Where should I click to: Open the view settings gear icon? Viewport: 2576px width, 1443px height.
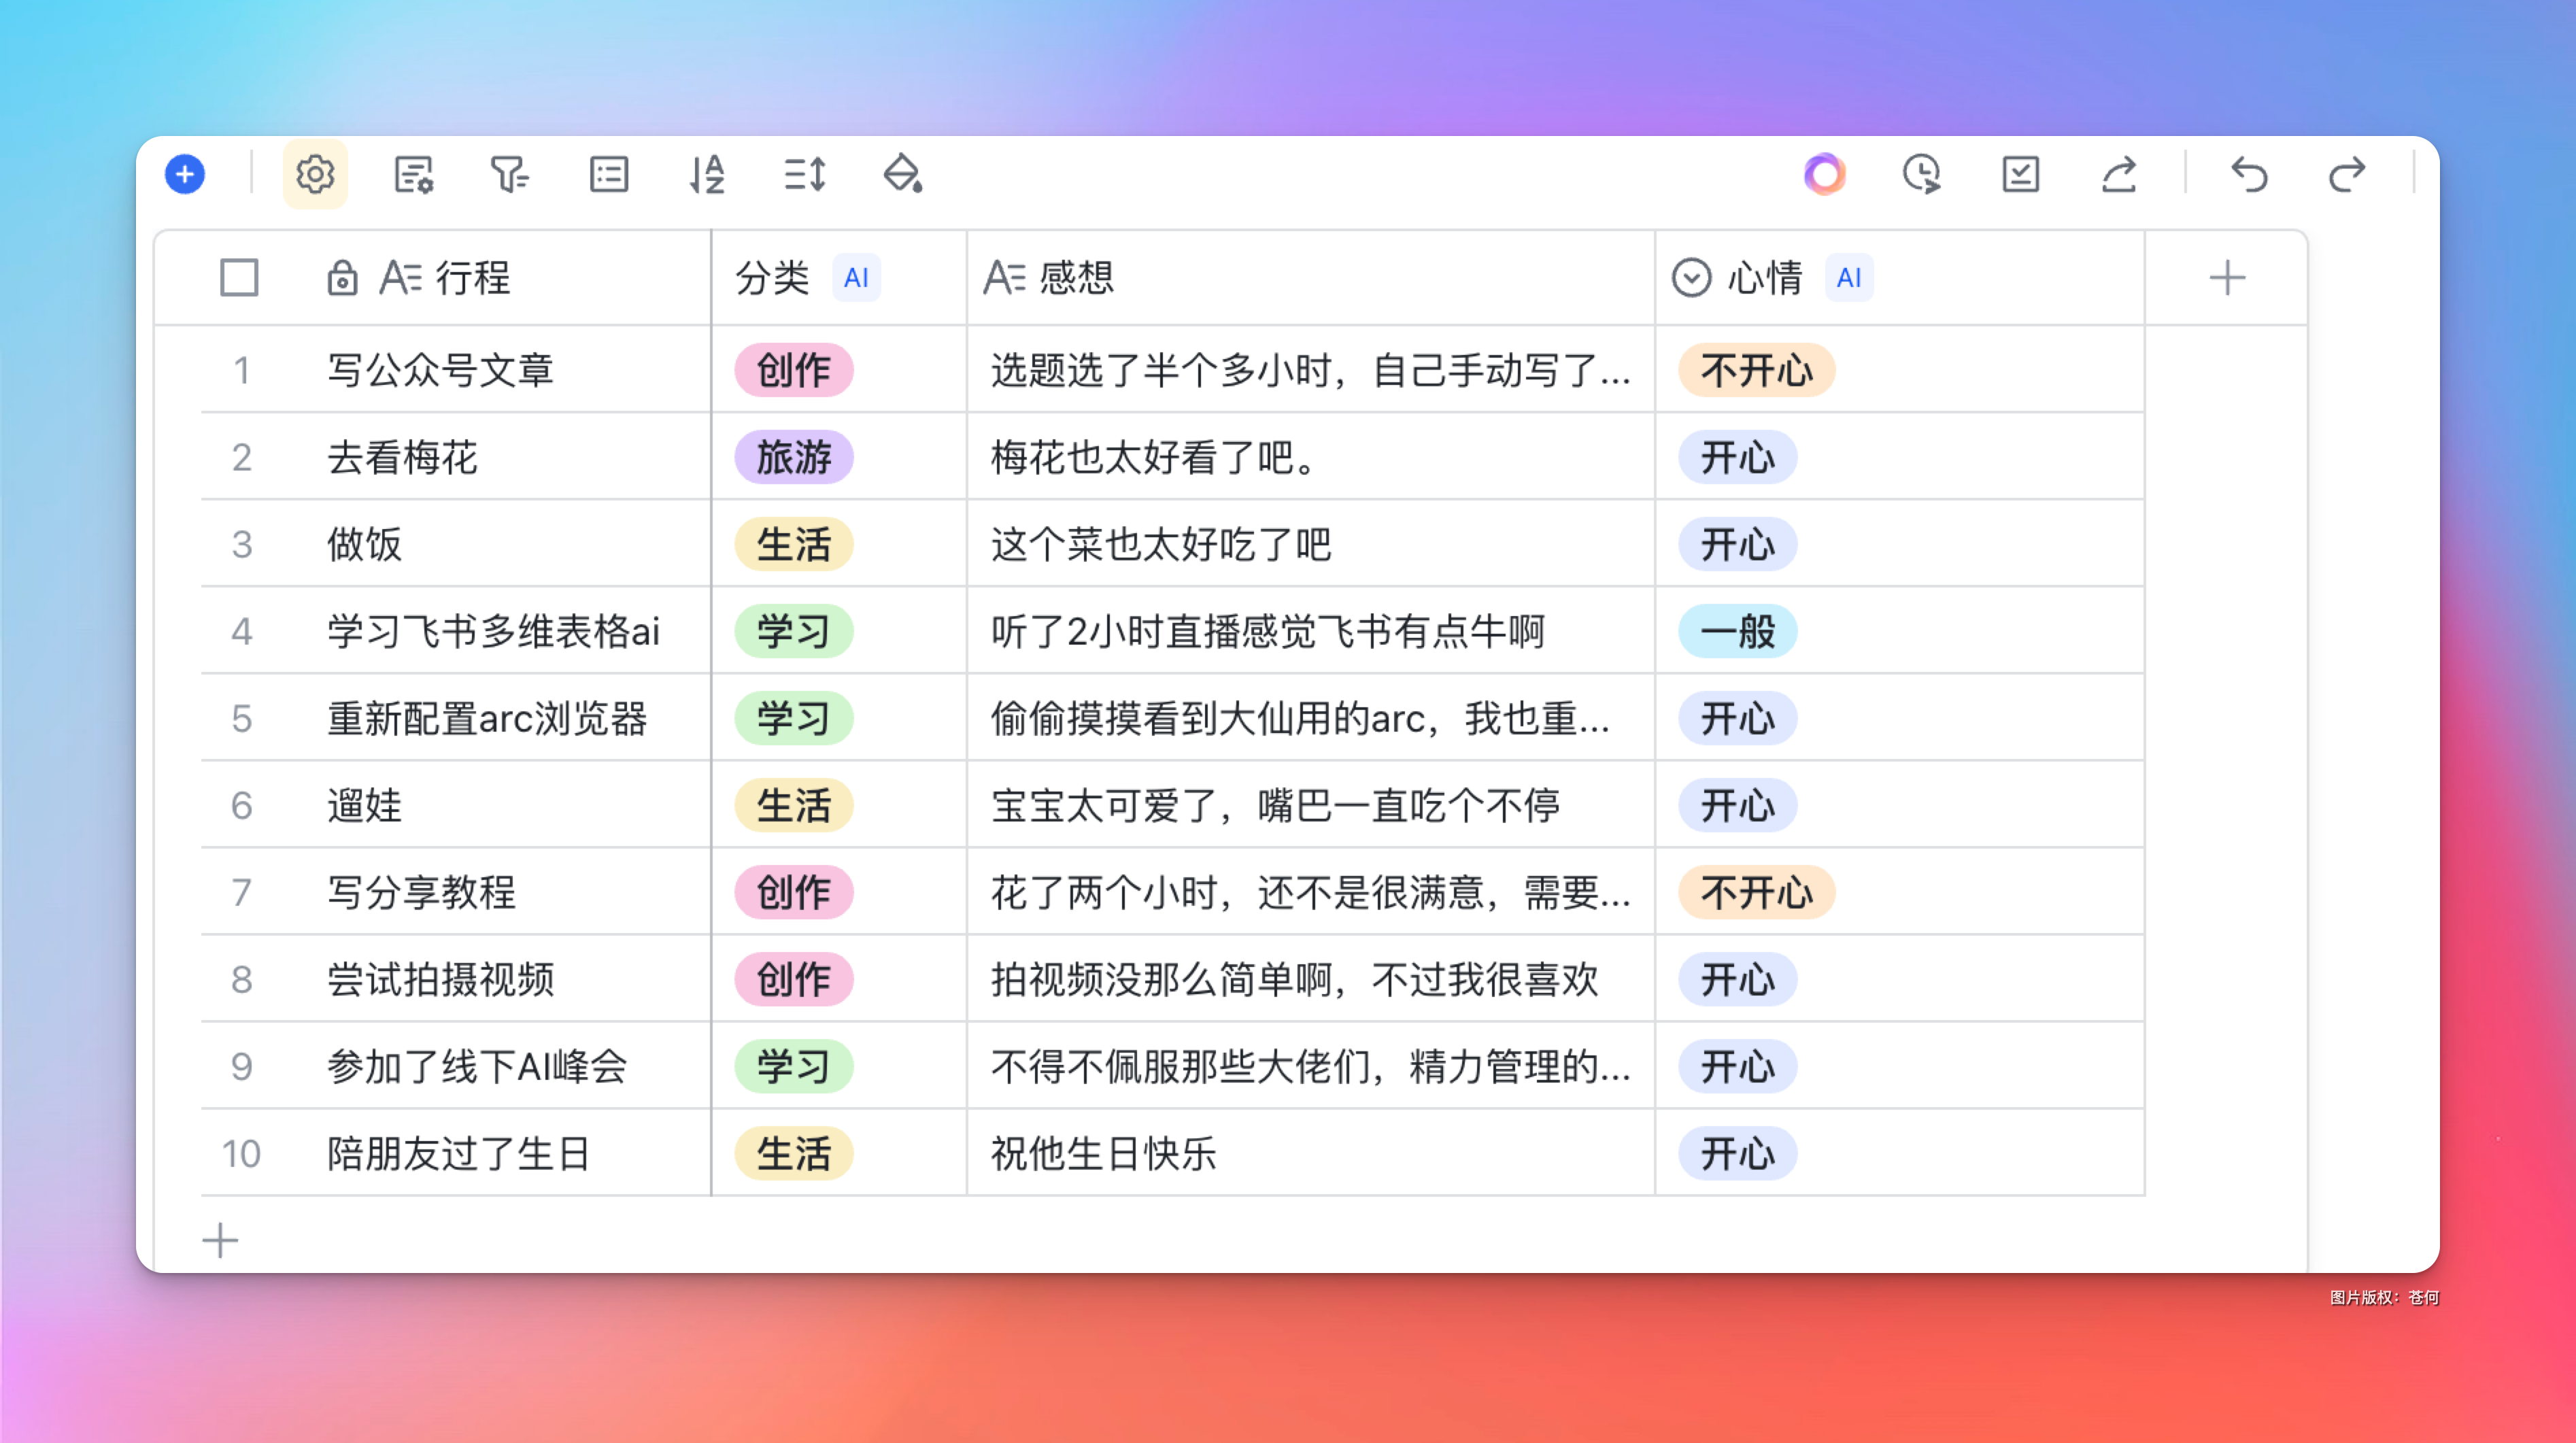[x=315, y=174]
